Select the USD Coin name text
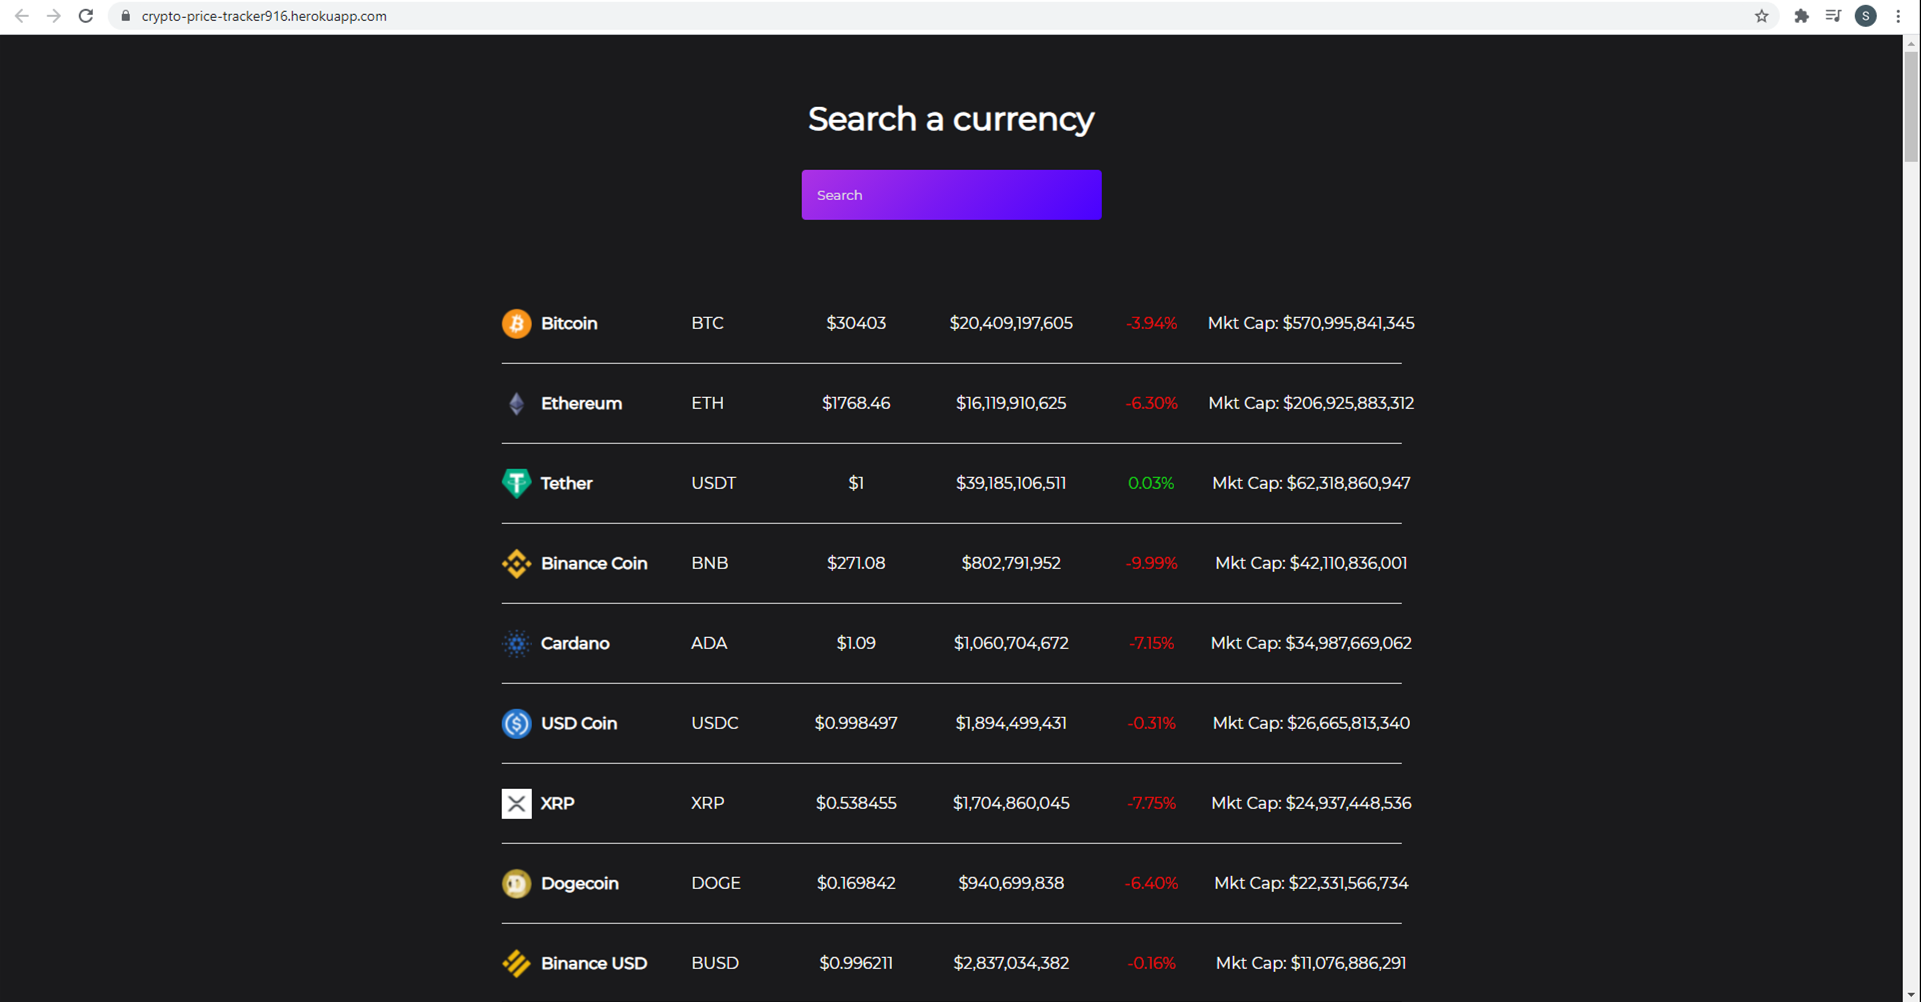 (x=579, y=723)
